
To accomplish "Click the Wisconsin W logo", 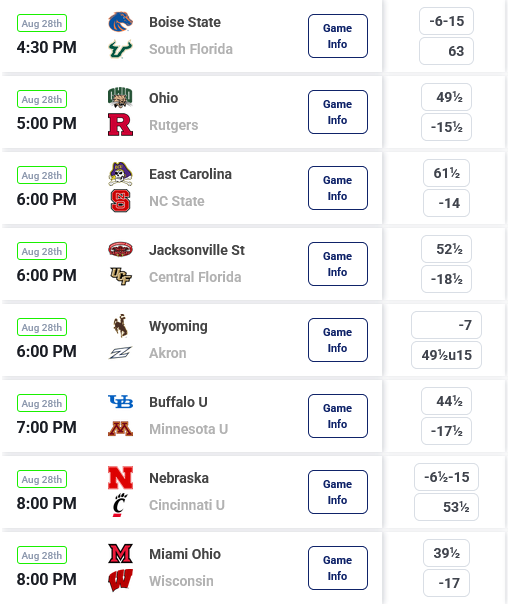I will tap(121, 581).
